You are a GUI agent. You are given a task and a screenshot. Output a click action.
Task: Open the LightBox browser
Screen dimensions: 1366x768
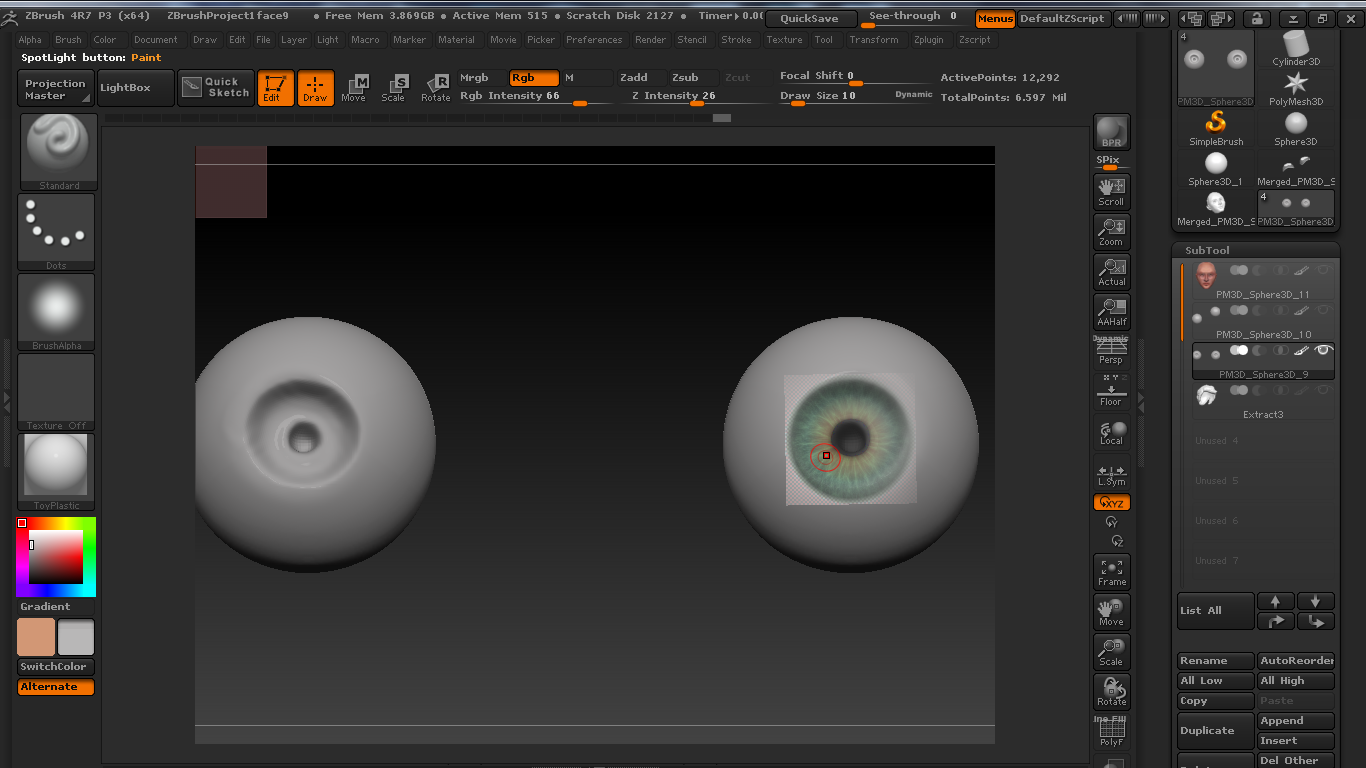pyautogui.click(x=136, y=88)
